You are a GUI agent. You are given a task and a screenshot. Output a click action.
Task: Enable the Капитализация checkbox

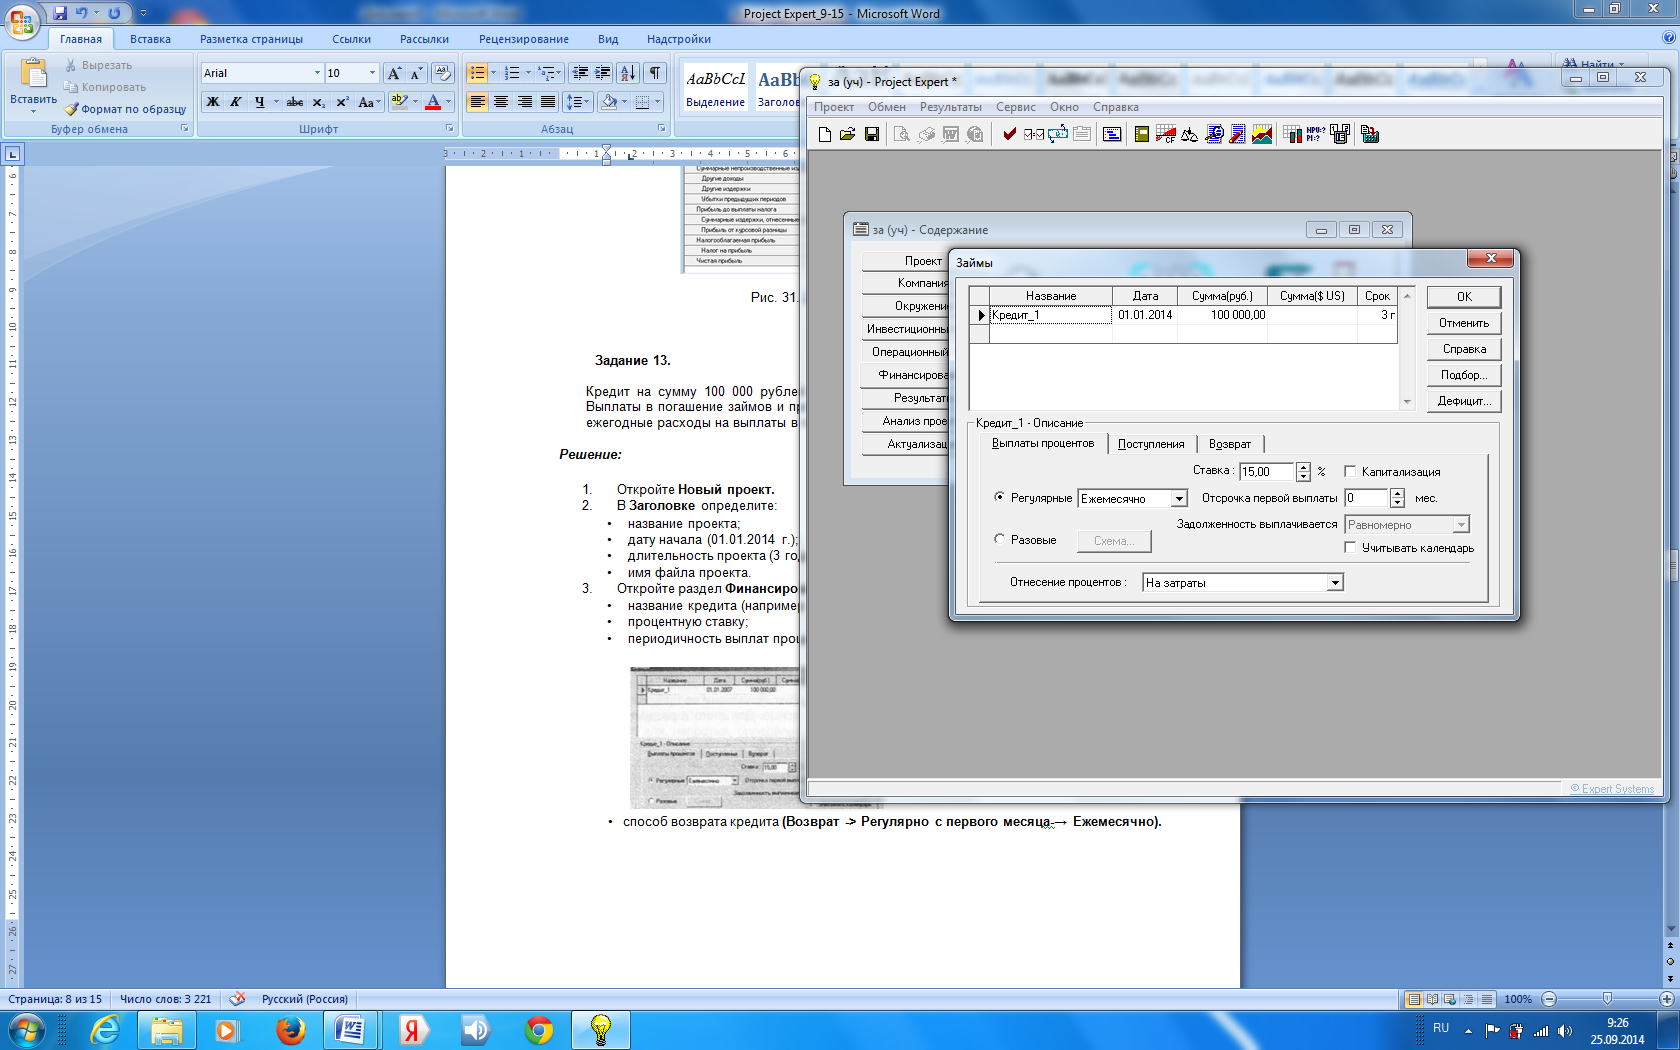point(1350,471)
